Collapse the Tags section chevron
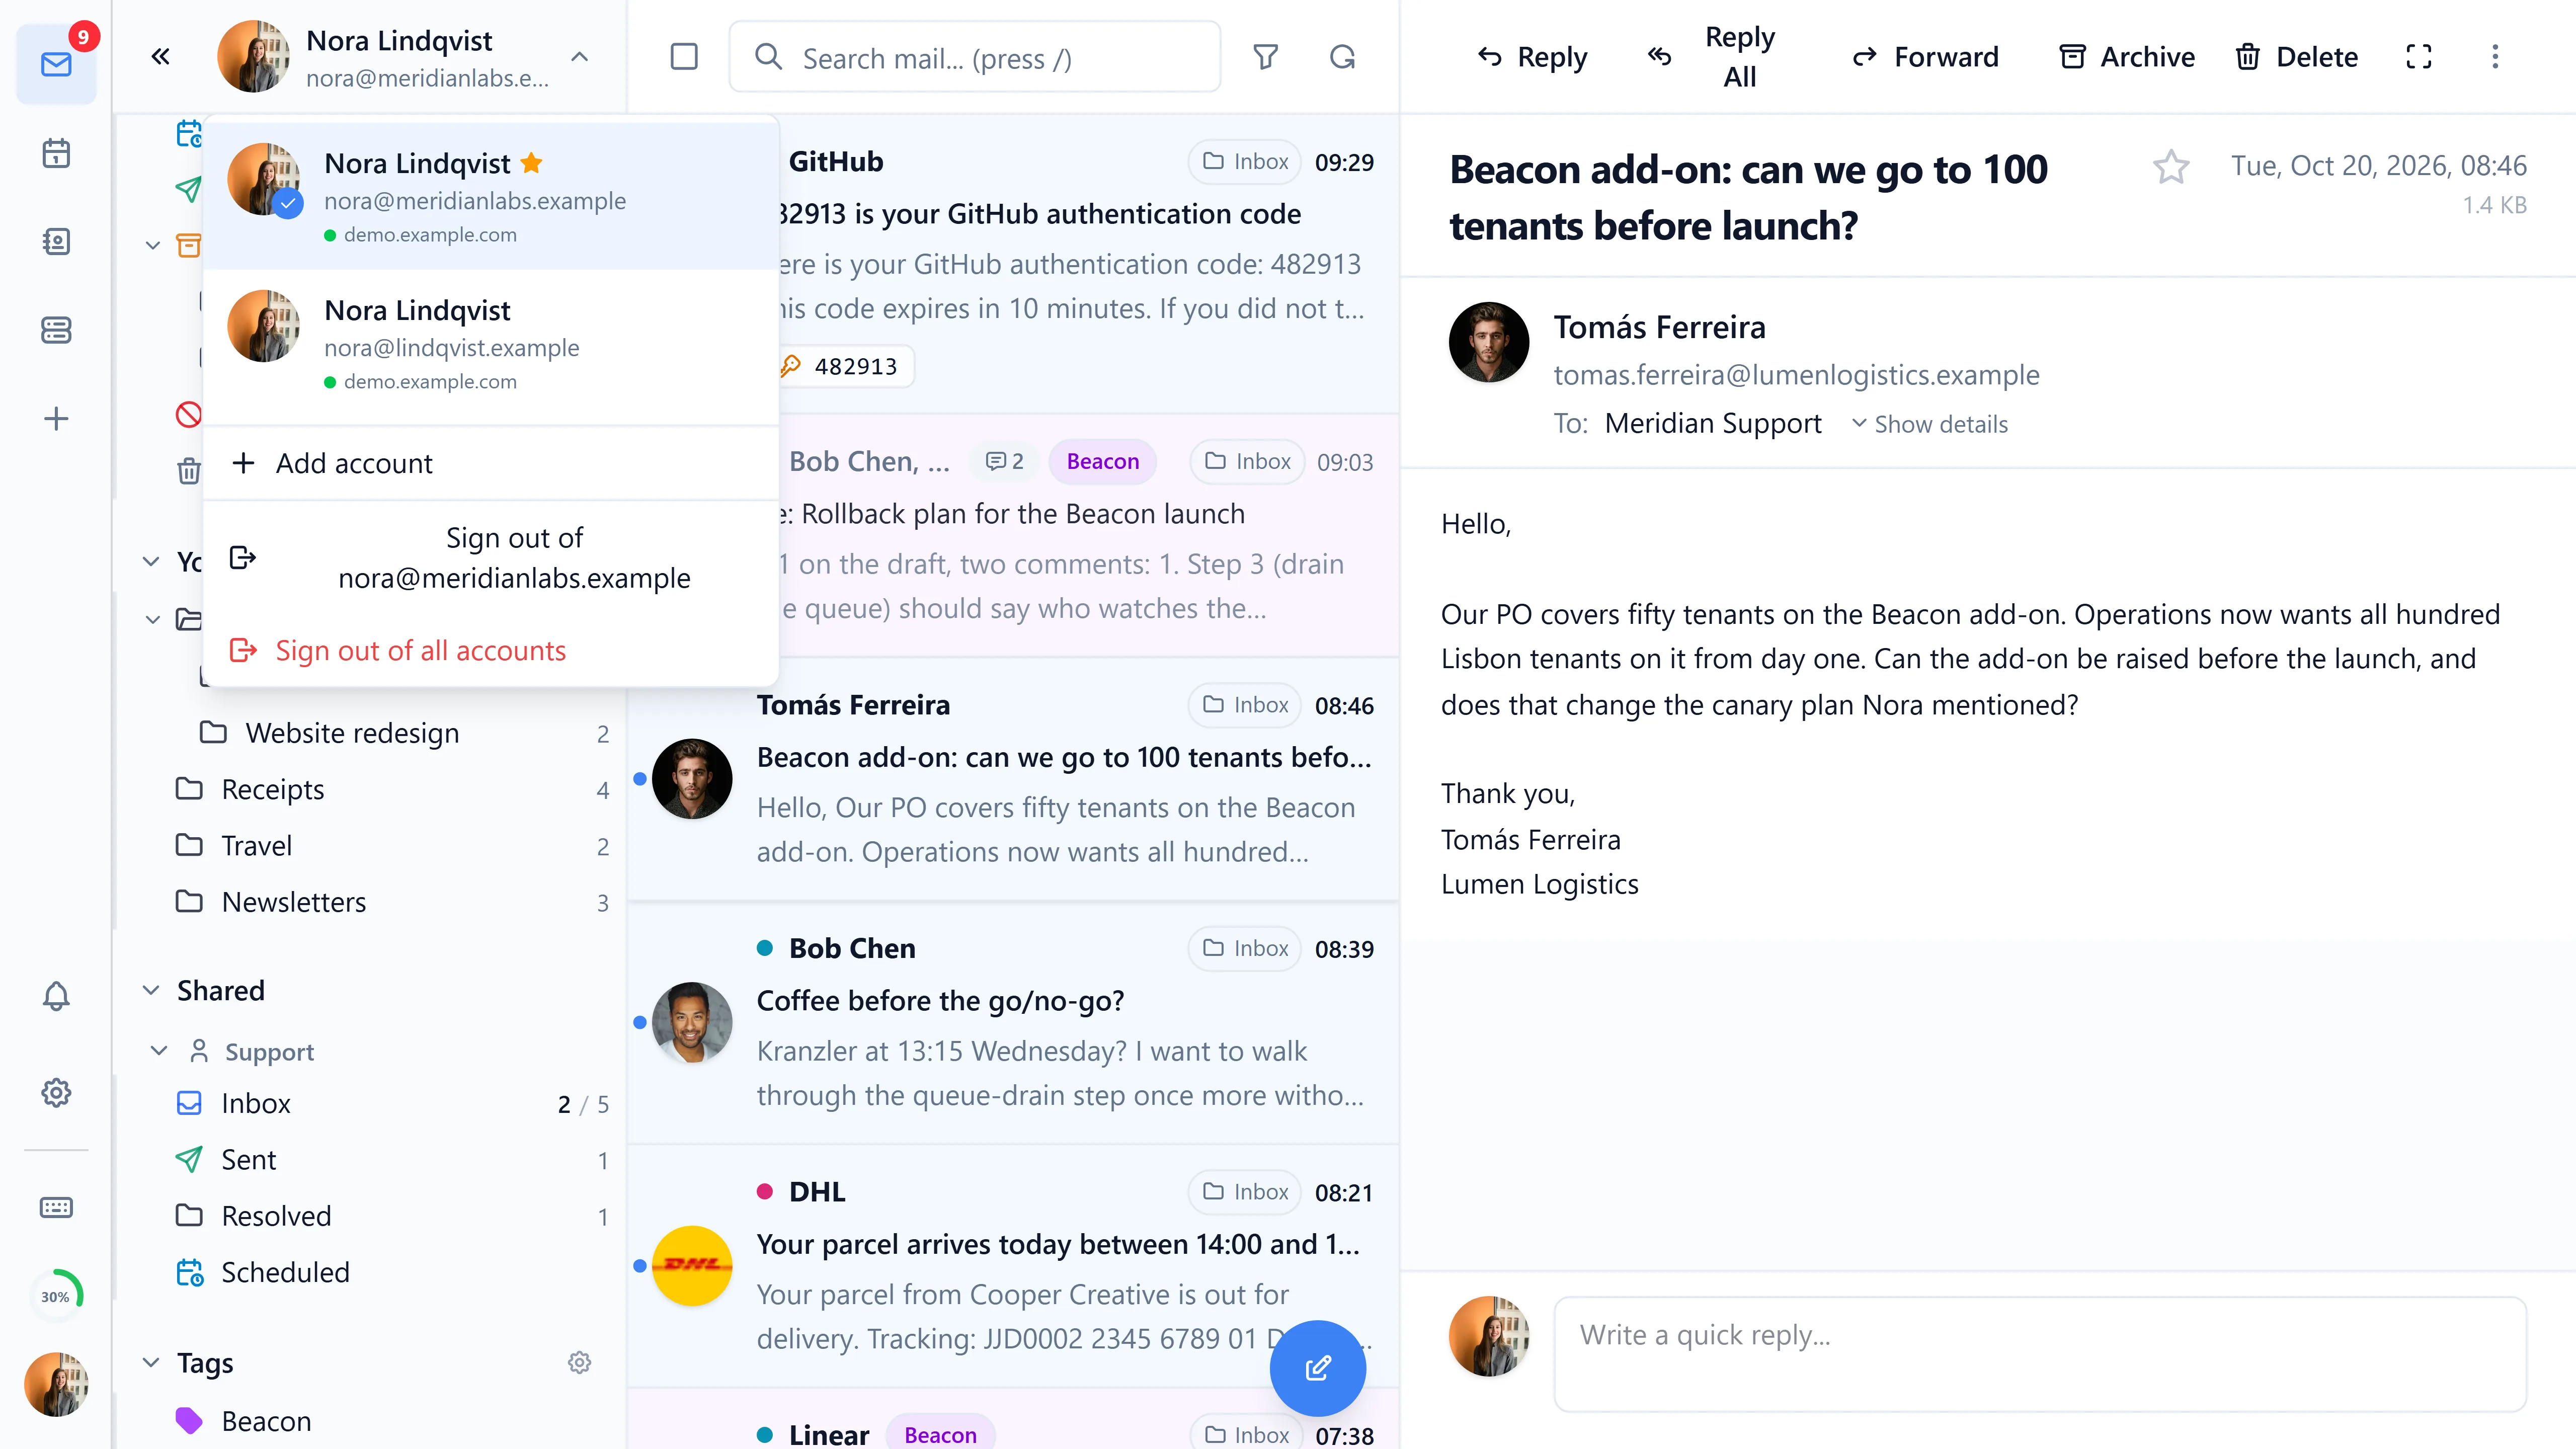 pyautogui.click(x=151, y=1362)
